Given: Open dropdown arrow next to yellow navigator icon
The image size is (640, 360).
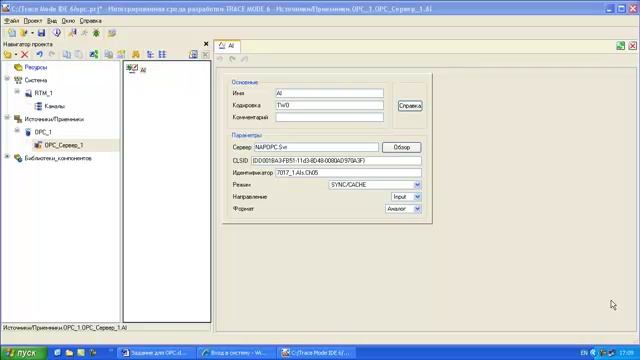Looking at the screenshot, I should tap(16, 54).
